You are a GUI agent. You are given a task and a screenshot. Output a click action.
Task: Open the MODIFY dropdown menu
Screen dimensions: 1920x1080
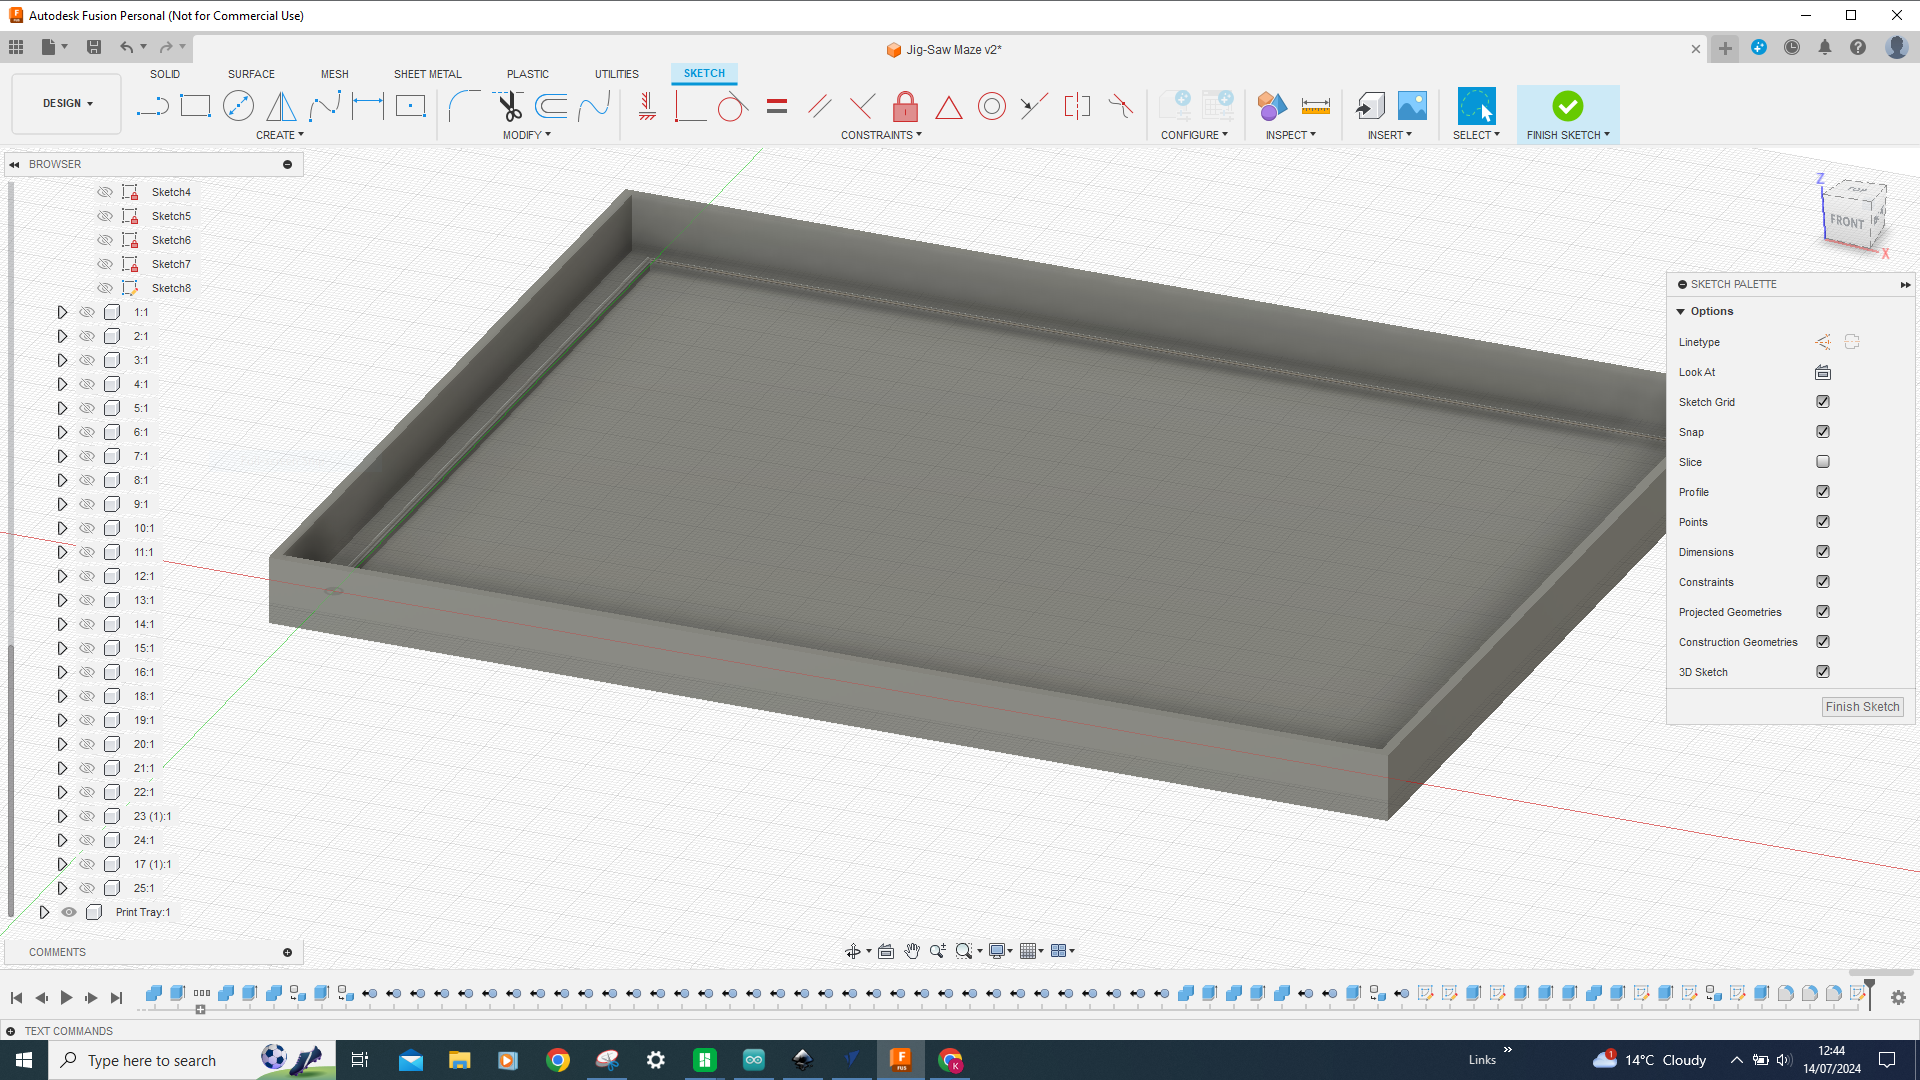coord(527,135)
